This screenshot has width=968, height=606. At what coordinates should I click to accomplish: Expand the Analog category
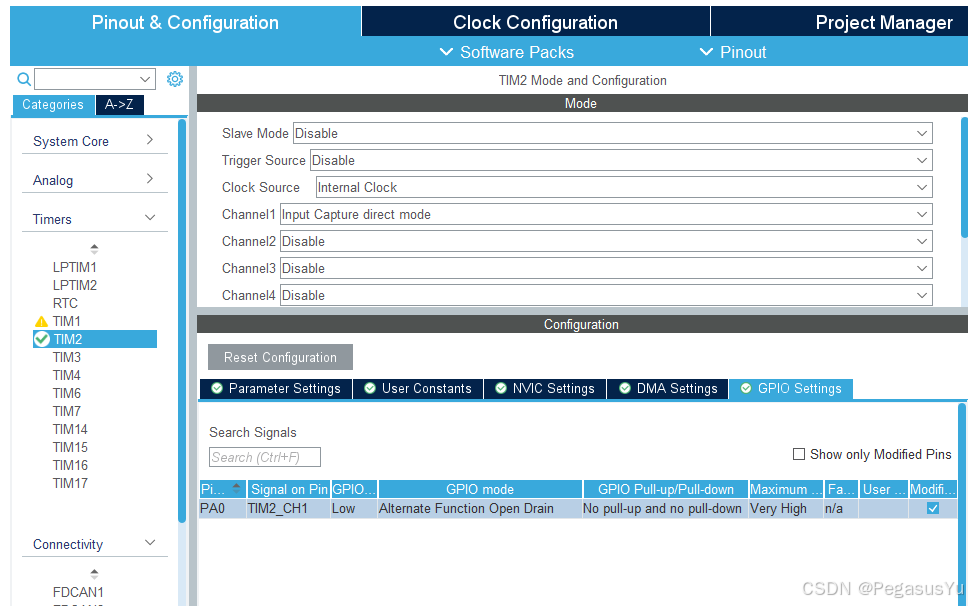[x=94, y=180]
